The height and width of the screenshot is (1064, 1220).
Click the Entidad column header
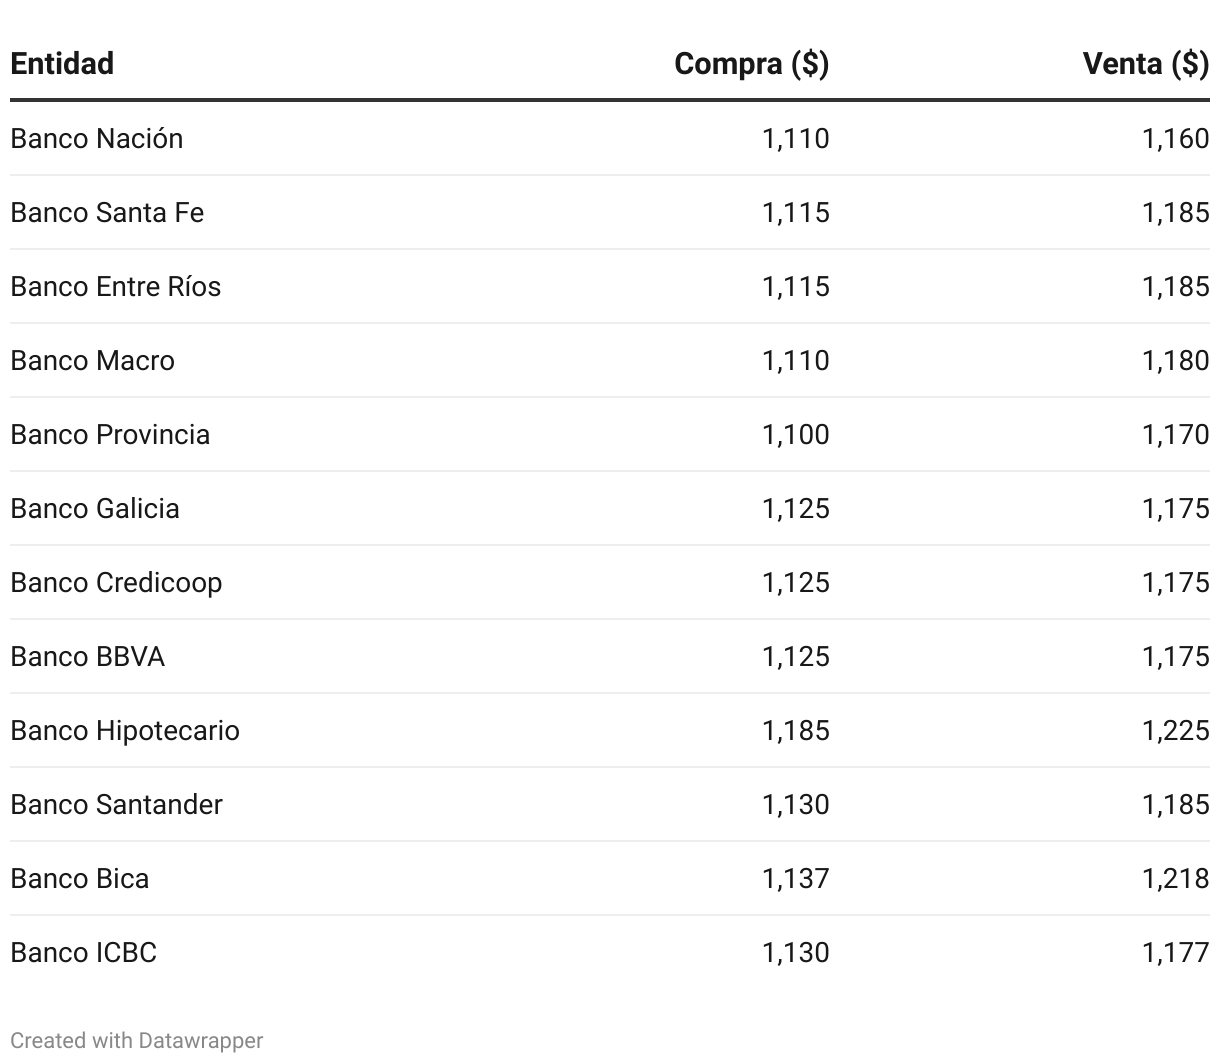62,64
